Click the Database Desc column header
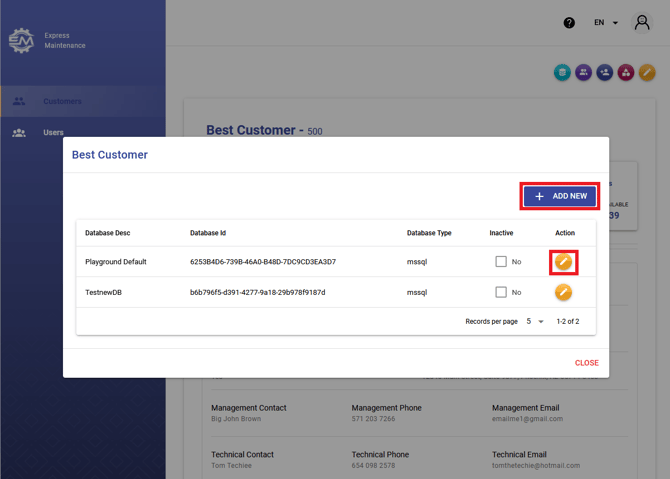The width and height of the screenshot is (670, 479). (108, 233)
